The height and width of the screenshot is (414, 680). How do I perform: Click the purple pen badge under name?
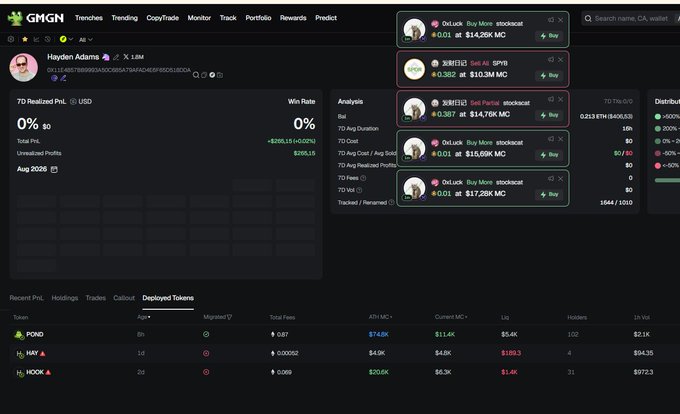coord(63,78)
